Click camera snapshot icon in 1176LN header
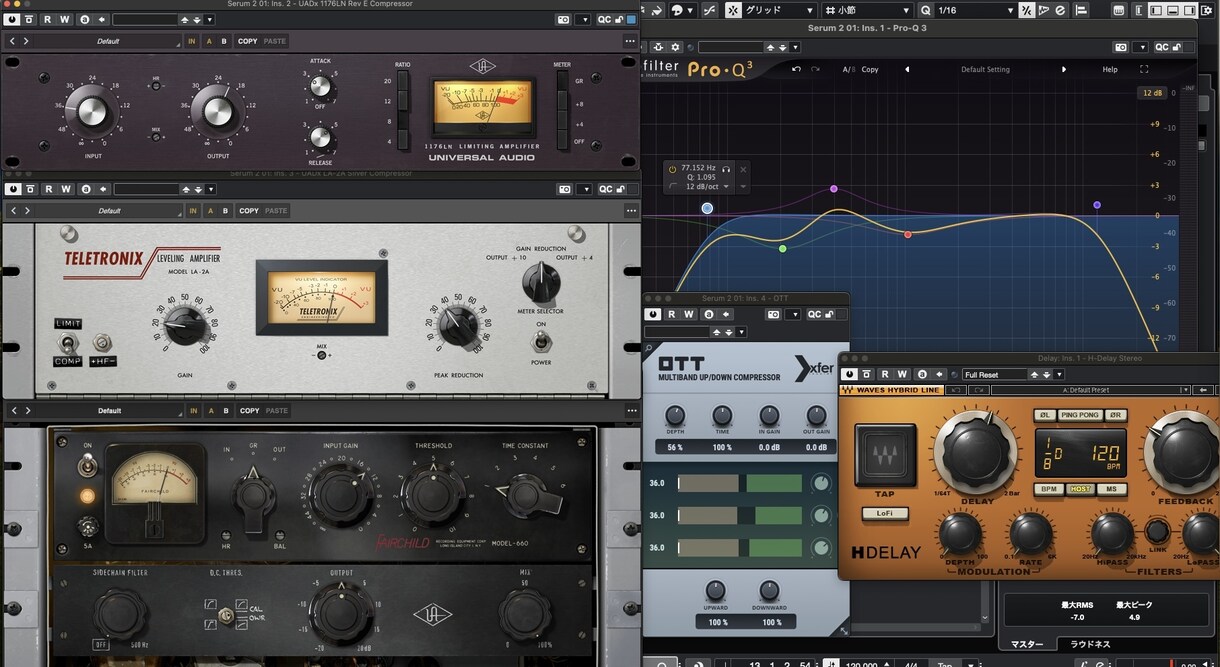This screenshot has height=667, width=1220. (563, 19)
